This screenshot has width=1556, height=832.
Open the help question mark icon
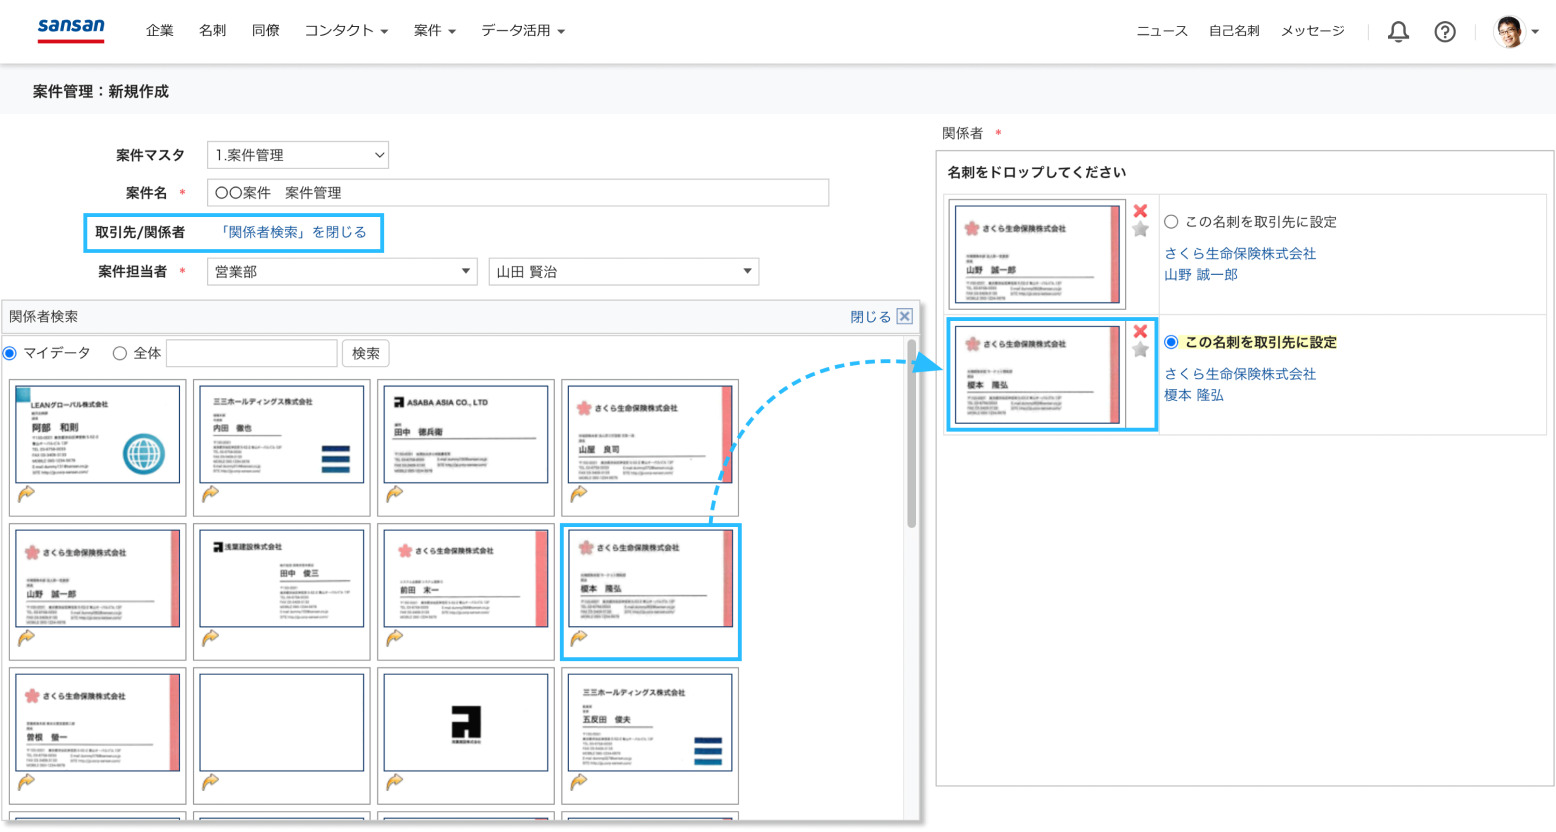click(x=1445, y=32)
